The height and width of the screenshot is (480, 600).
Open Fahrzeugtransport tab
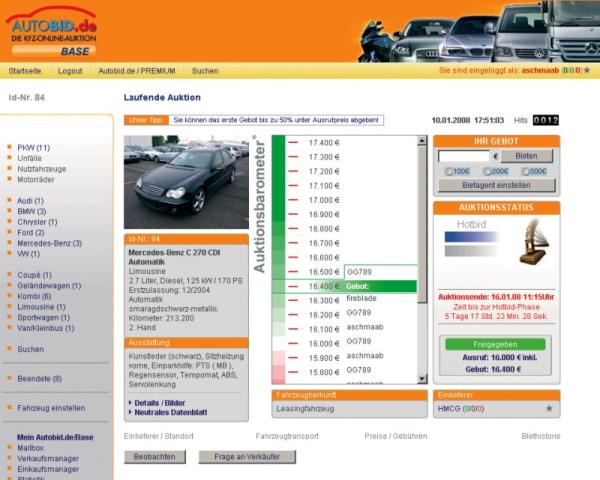[x=287, y=436]
